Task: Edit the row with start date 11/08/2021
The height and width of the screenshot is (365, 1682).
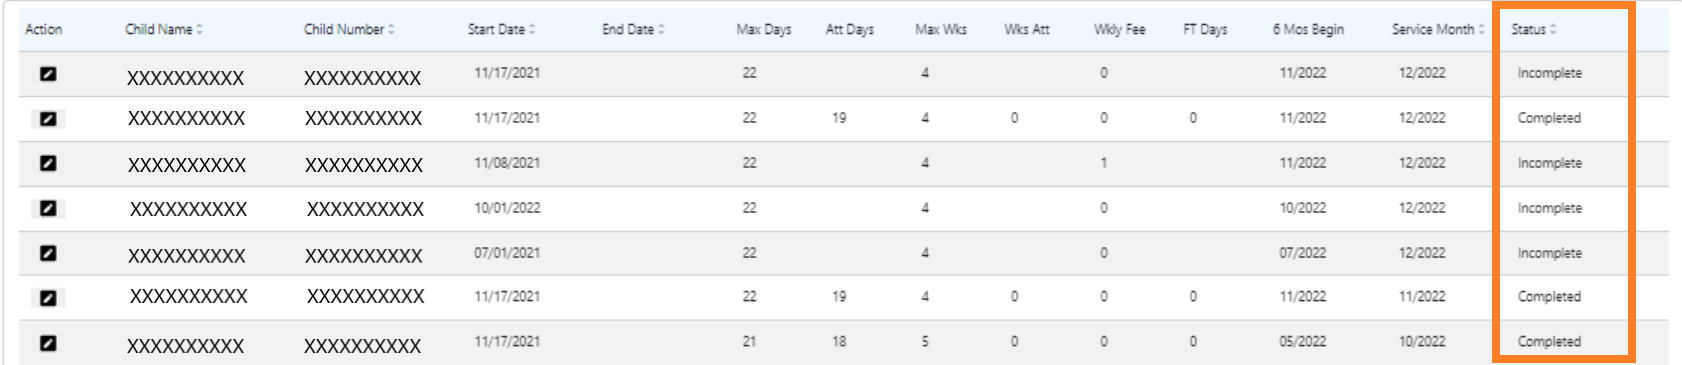Action: click(48, 163)
